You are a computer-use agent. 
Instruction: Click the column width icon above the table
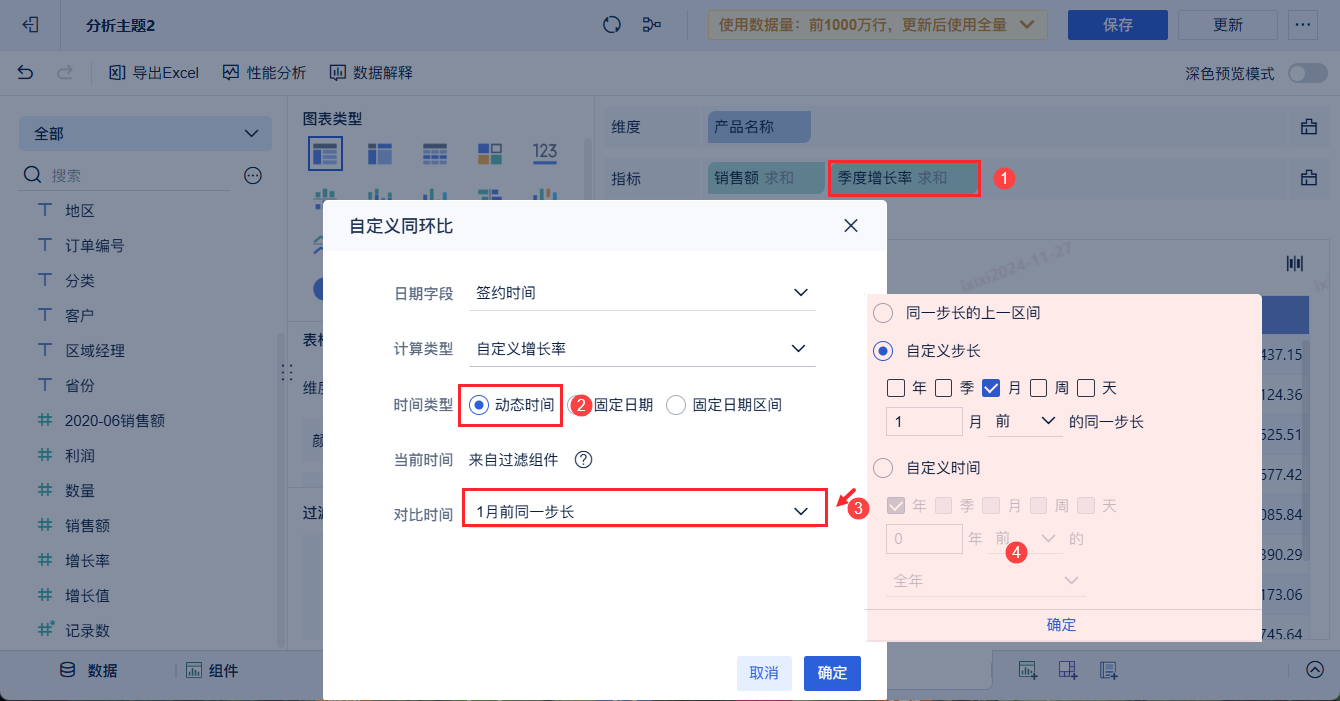point(1295,263)
